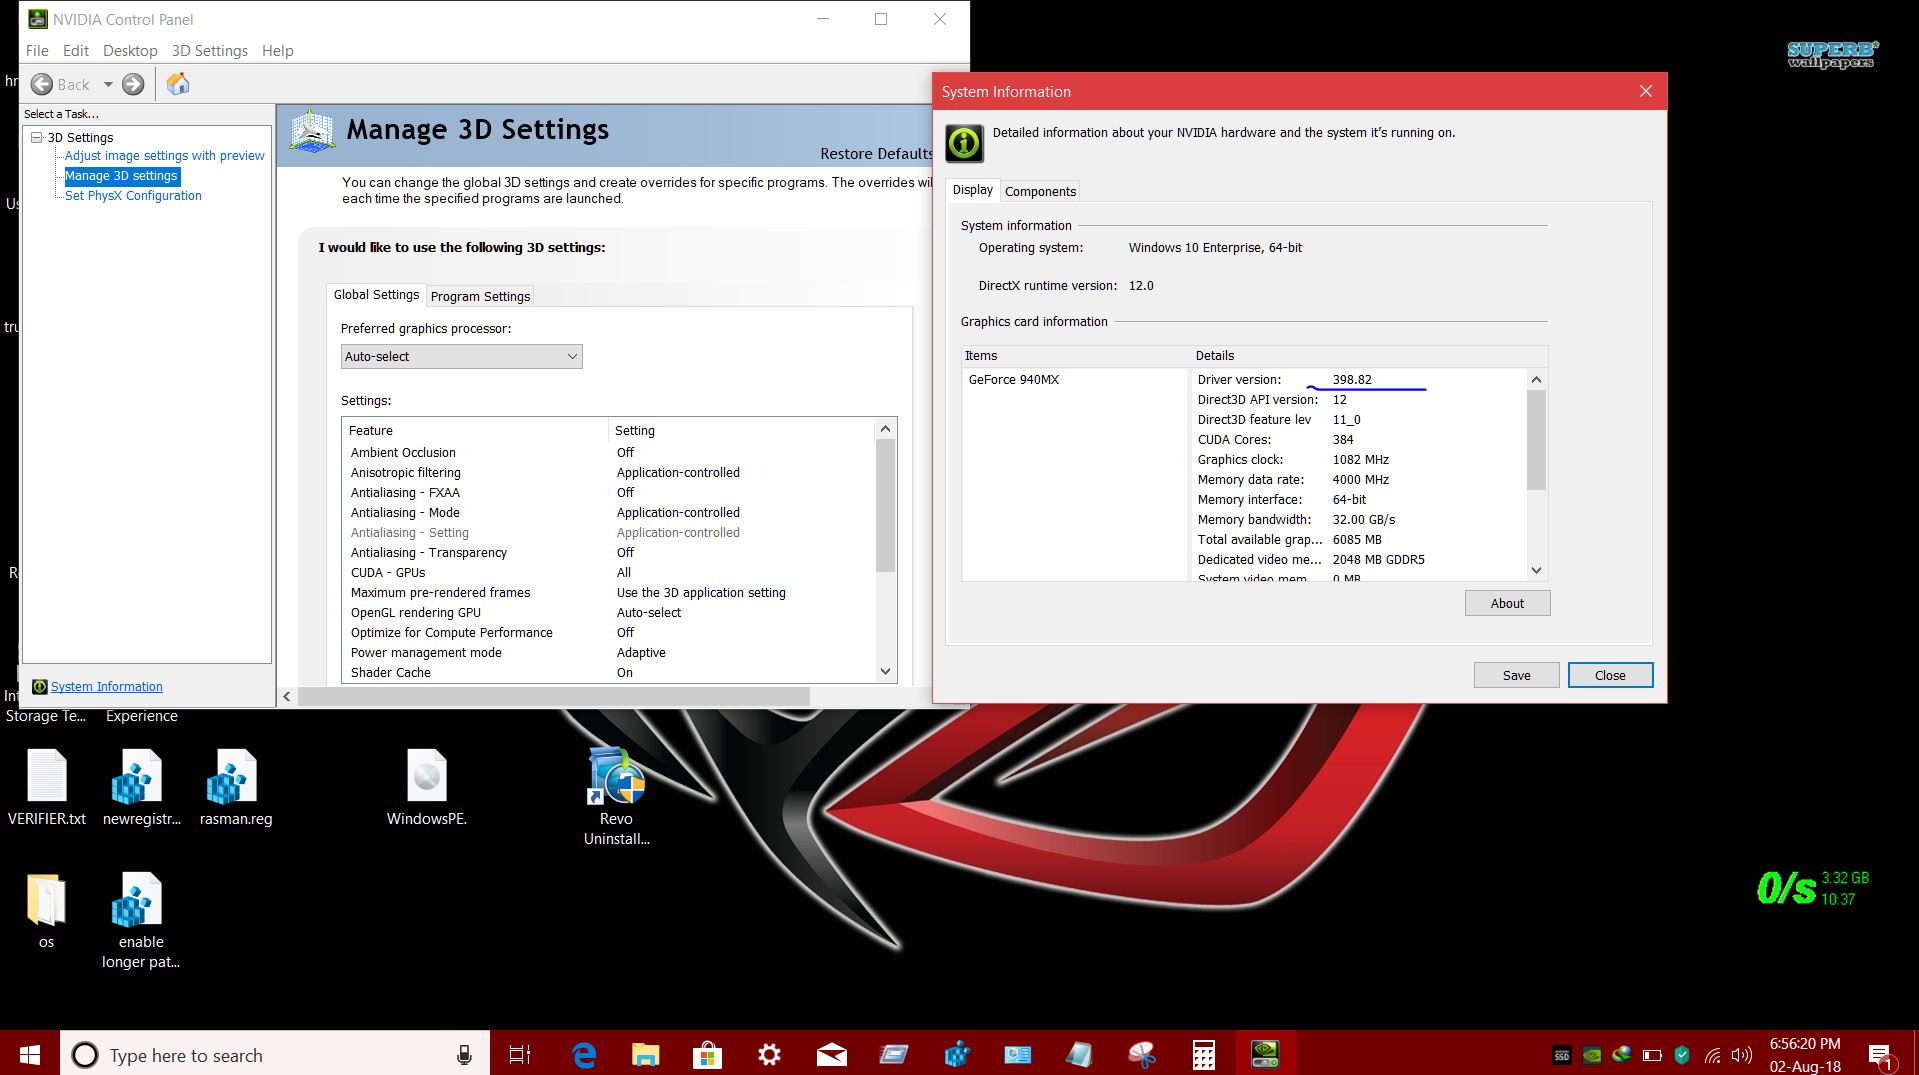Switch to Components tab in System Information
1919x1075 pixels.
click(x=1040, y=191)
